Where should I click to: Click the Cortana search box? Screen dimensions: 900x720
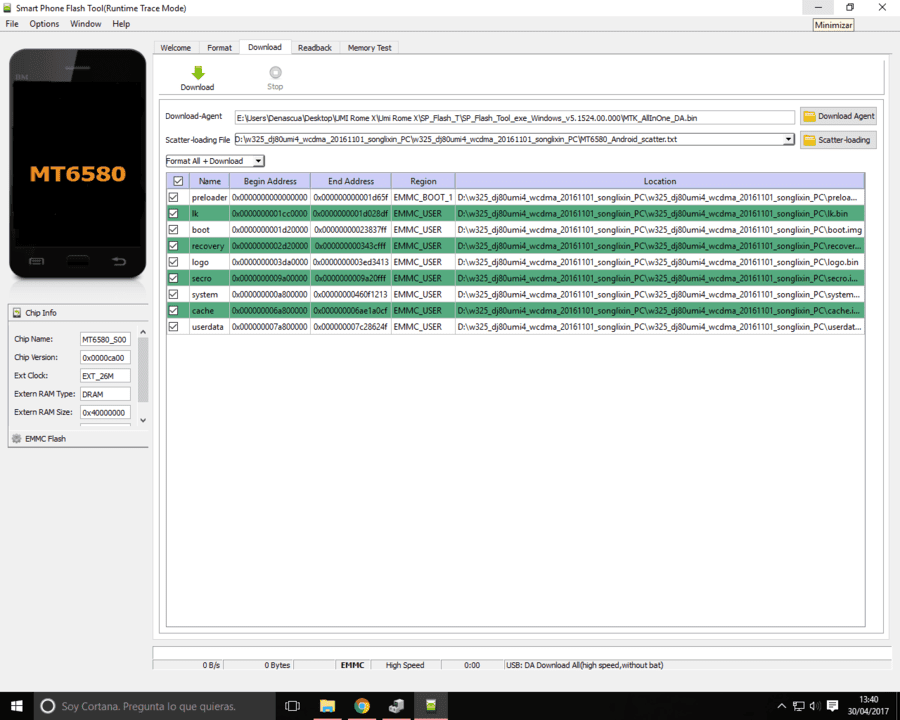(154, 706)
